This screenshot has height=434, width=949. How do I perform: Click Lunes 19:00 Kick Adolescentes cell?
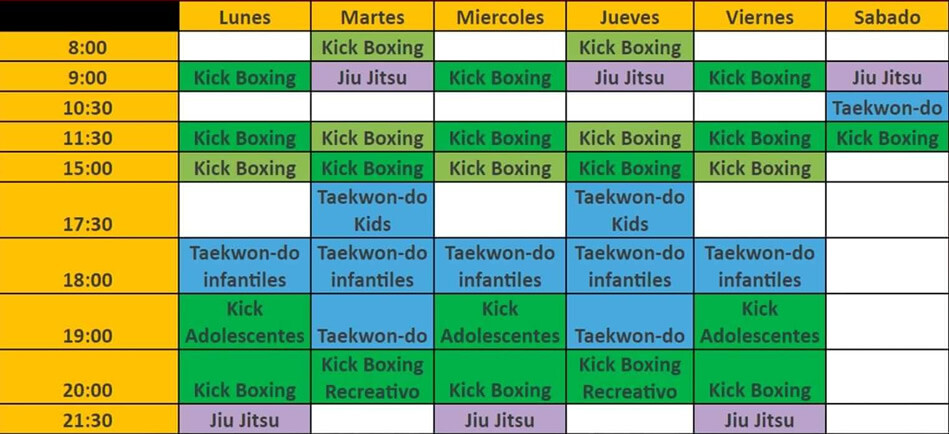[x=245, y=322]
